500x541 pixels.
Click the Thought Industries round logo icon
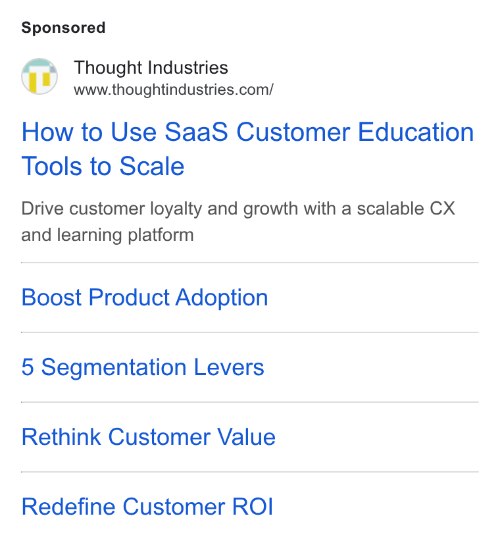[x=39, y=76]
